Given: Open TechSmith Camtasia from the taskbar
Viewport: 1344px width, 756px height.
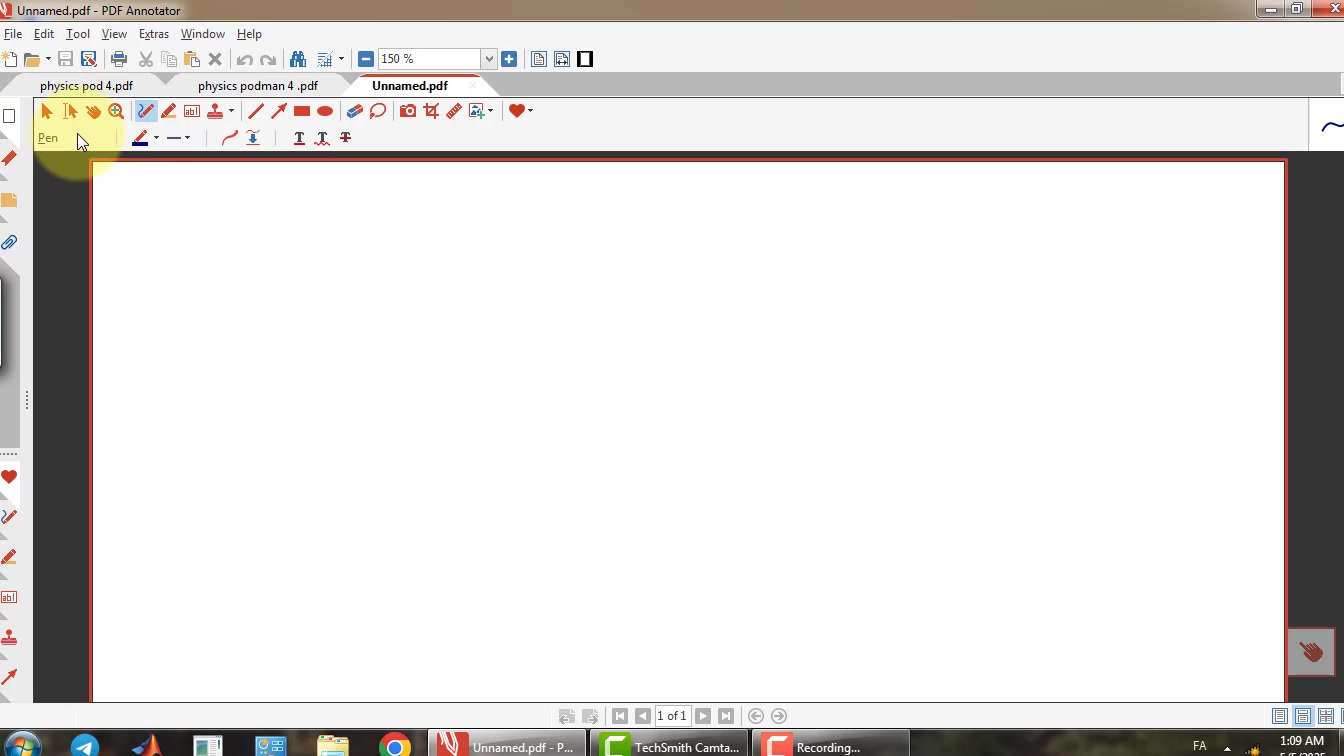Looking at the screenshot, I should coord(670,746).
